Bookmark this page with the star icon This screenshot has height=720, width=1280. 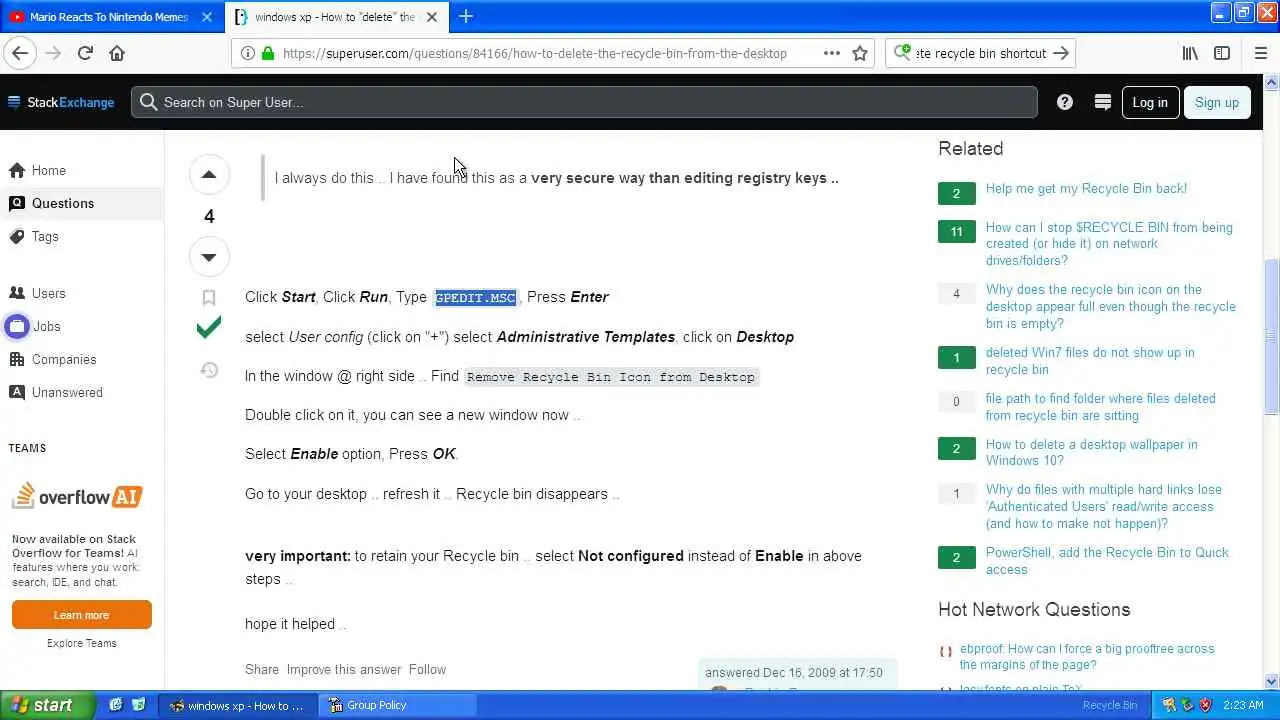860,53
